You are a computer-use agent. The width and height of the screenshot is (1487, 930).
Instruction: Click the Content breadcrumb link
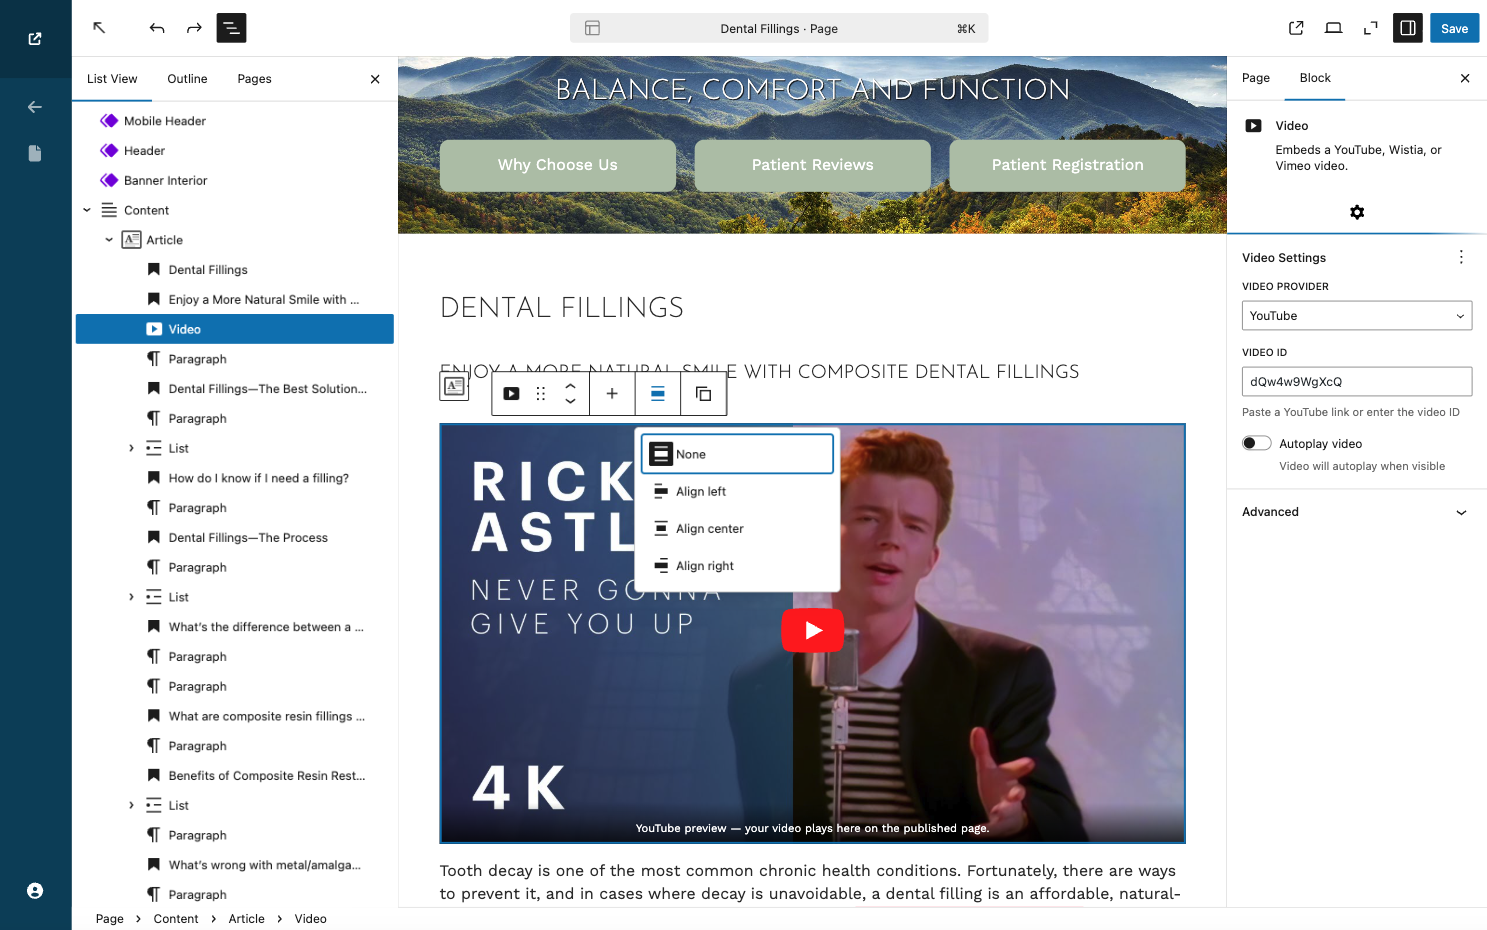tap(176, 919)
